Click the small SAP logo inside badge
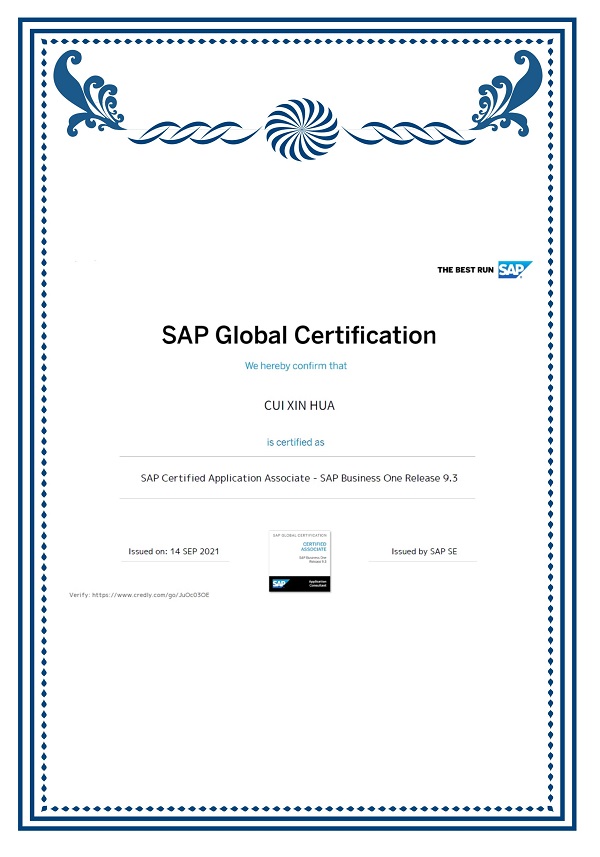The height and width of the screenshot is (857, 600). pos(279,584)
